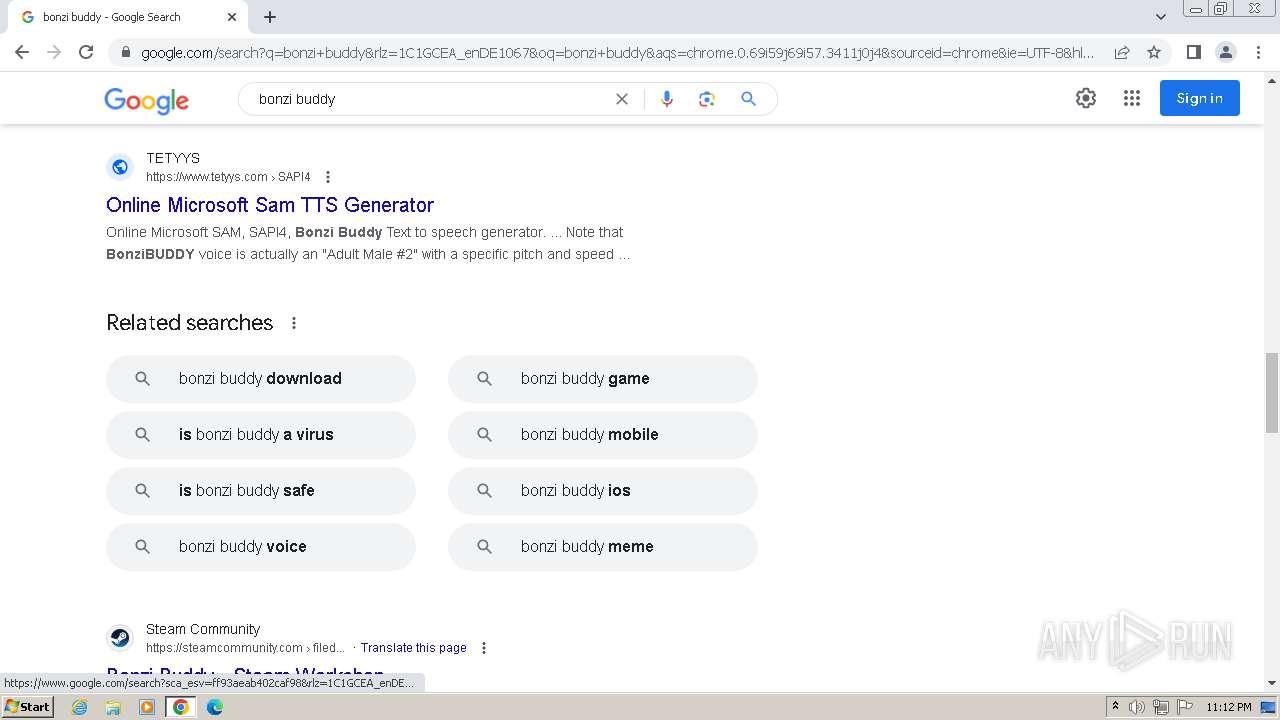Viewport: 1280px width, 720px height.
Task: Open Online Microsoft Sam TTS Generator link
Action: [270, 205]
